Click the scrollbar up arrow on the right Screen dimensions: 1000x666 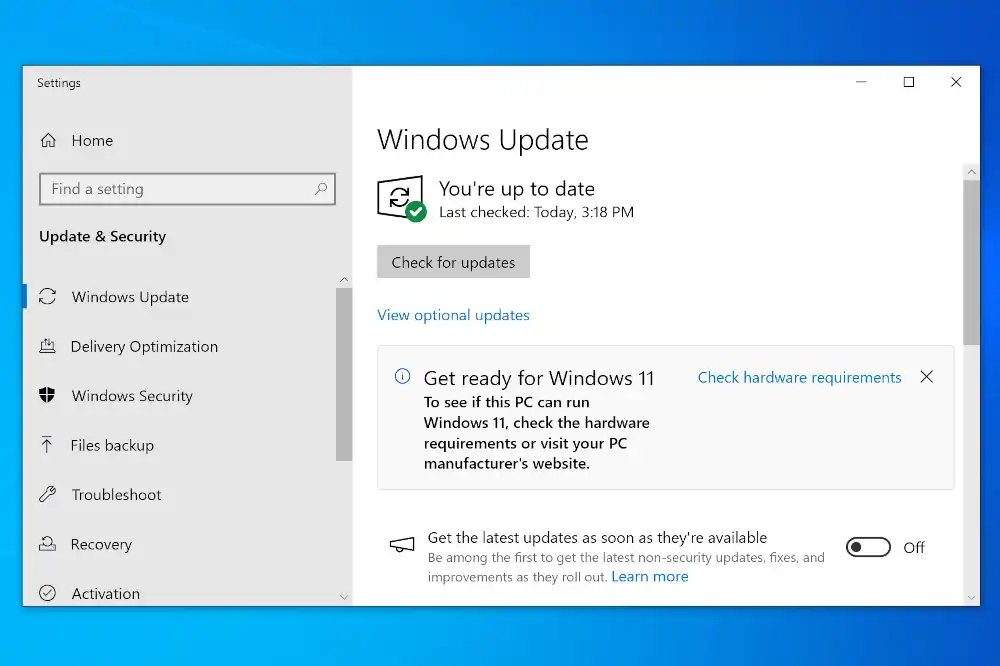(x=971, y=170)
